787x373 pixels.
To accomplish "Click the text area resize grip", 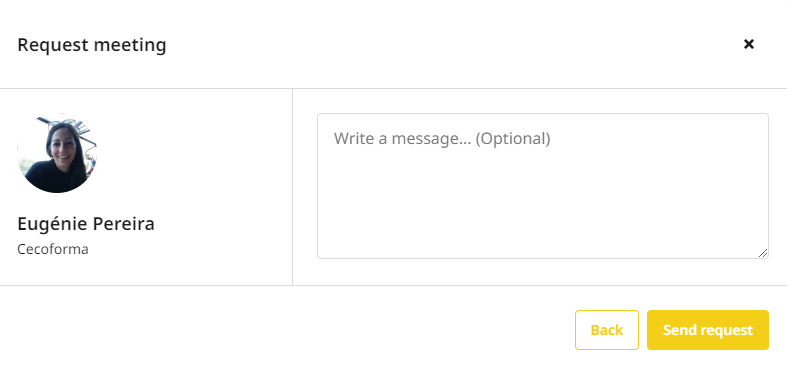I will [762, 253].
